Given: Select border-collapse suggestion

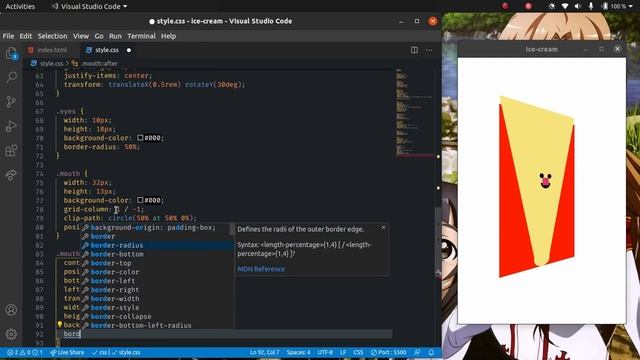Looking at the screenshot, I should [157, 317].
